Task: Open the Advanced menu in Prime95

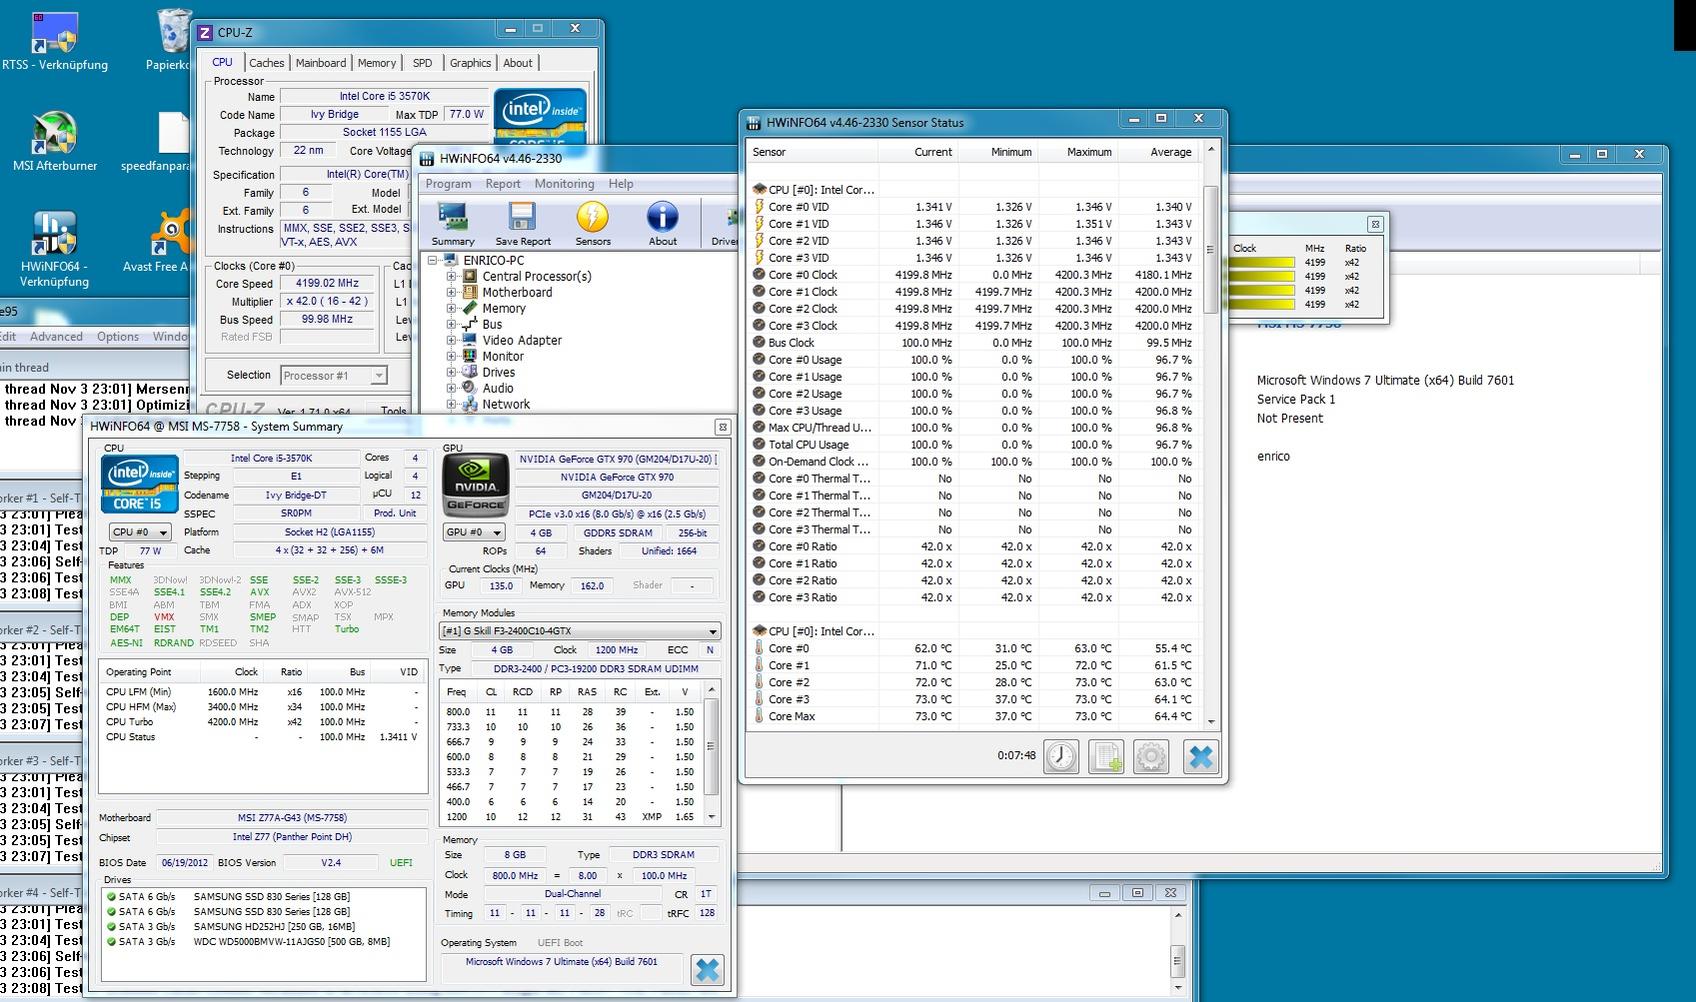Action: pos(56,337)
